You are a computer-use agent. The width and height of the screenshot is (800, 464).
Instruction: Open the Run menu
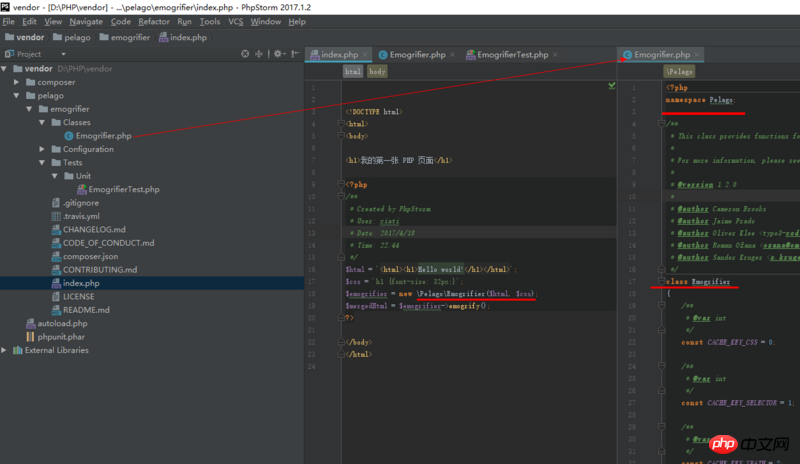pyautogui.click(x=184, y=21)
